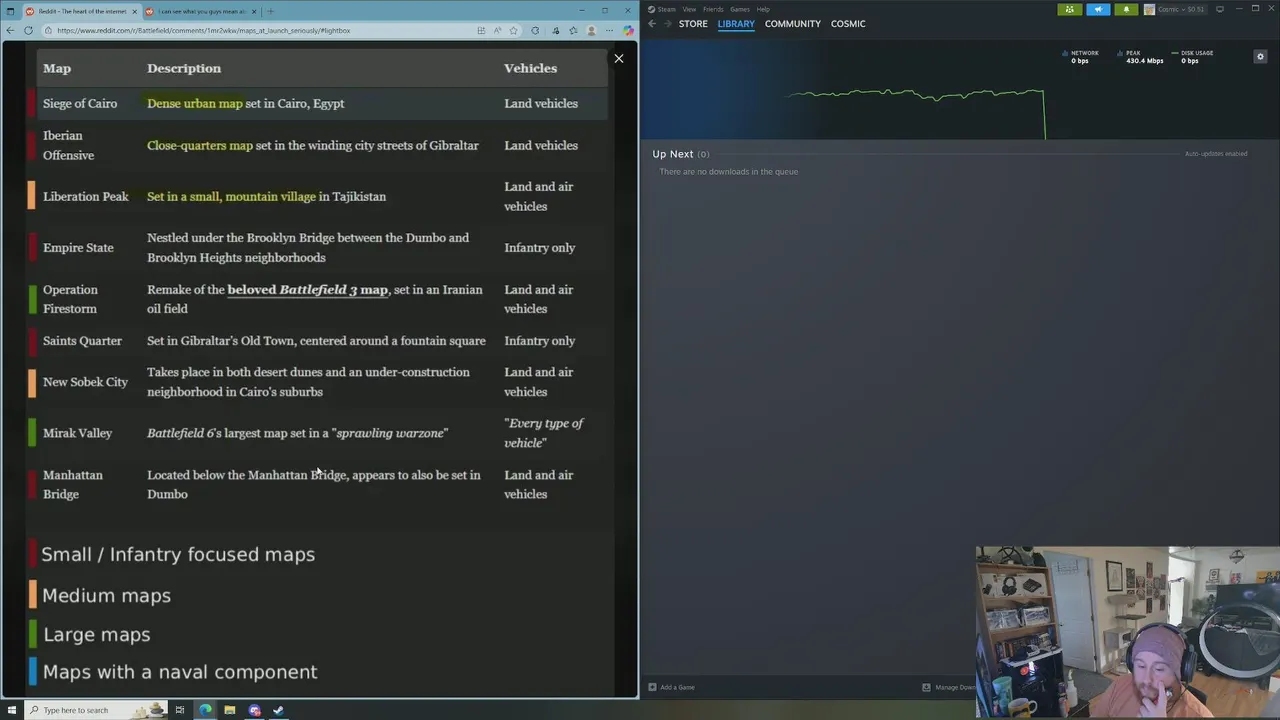Click taskbar 'Type here to search' box

(x=95, y=710)
